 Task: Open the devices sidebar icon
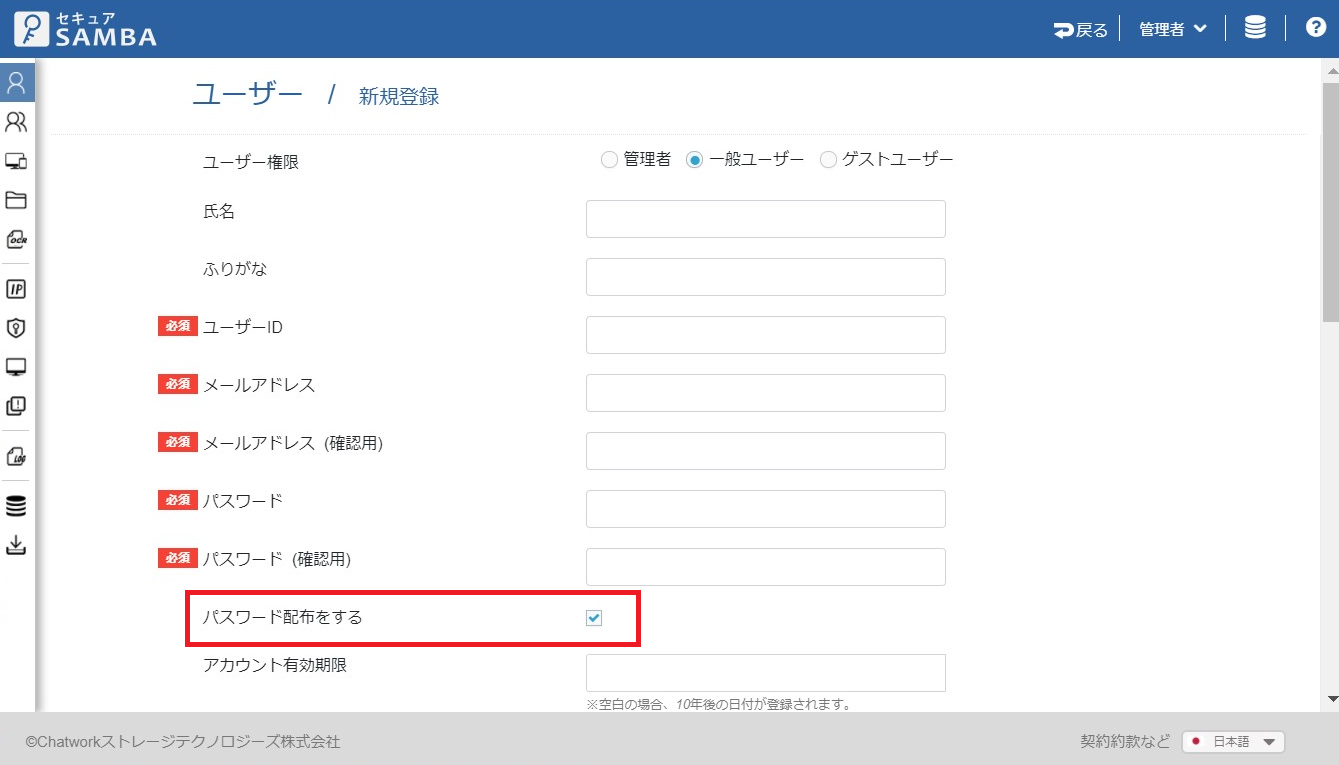click(16, 161)
